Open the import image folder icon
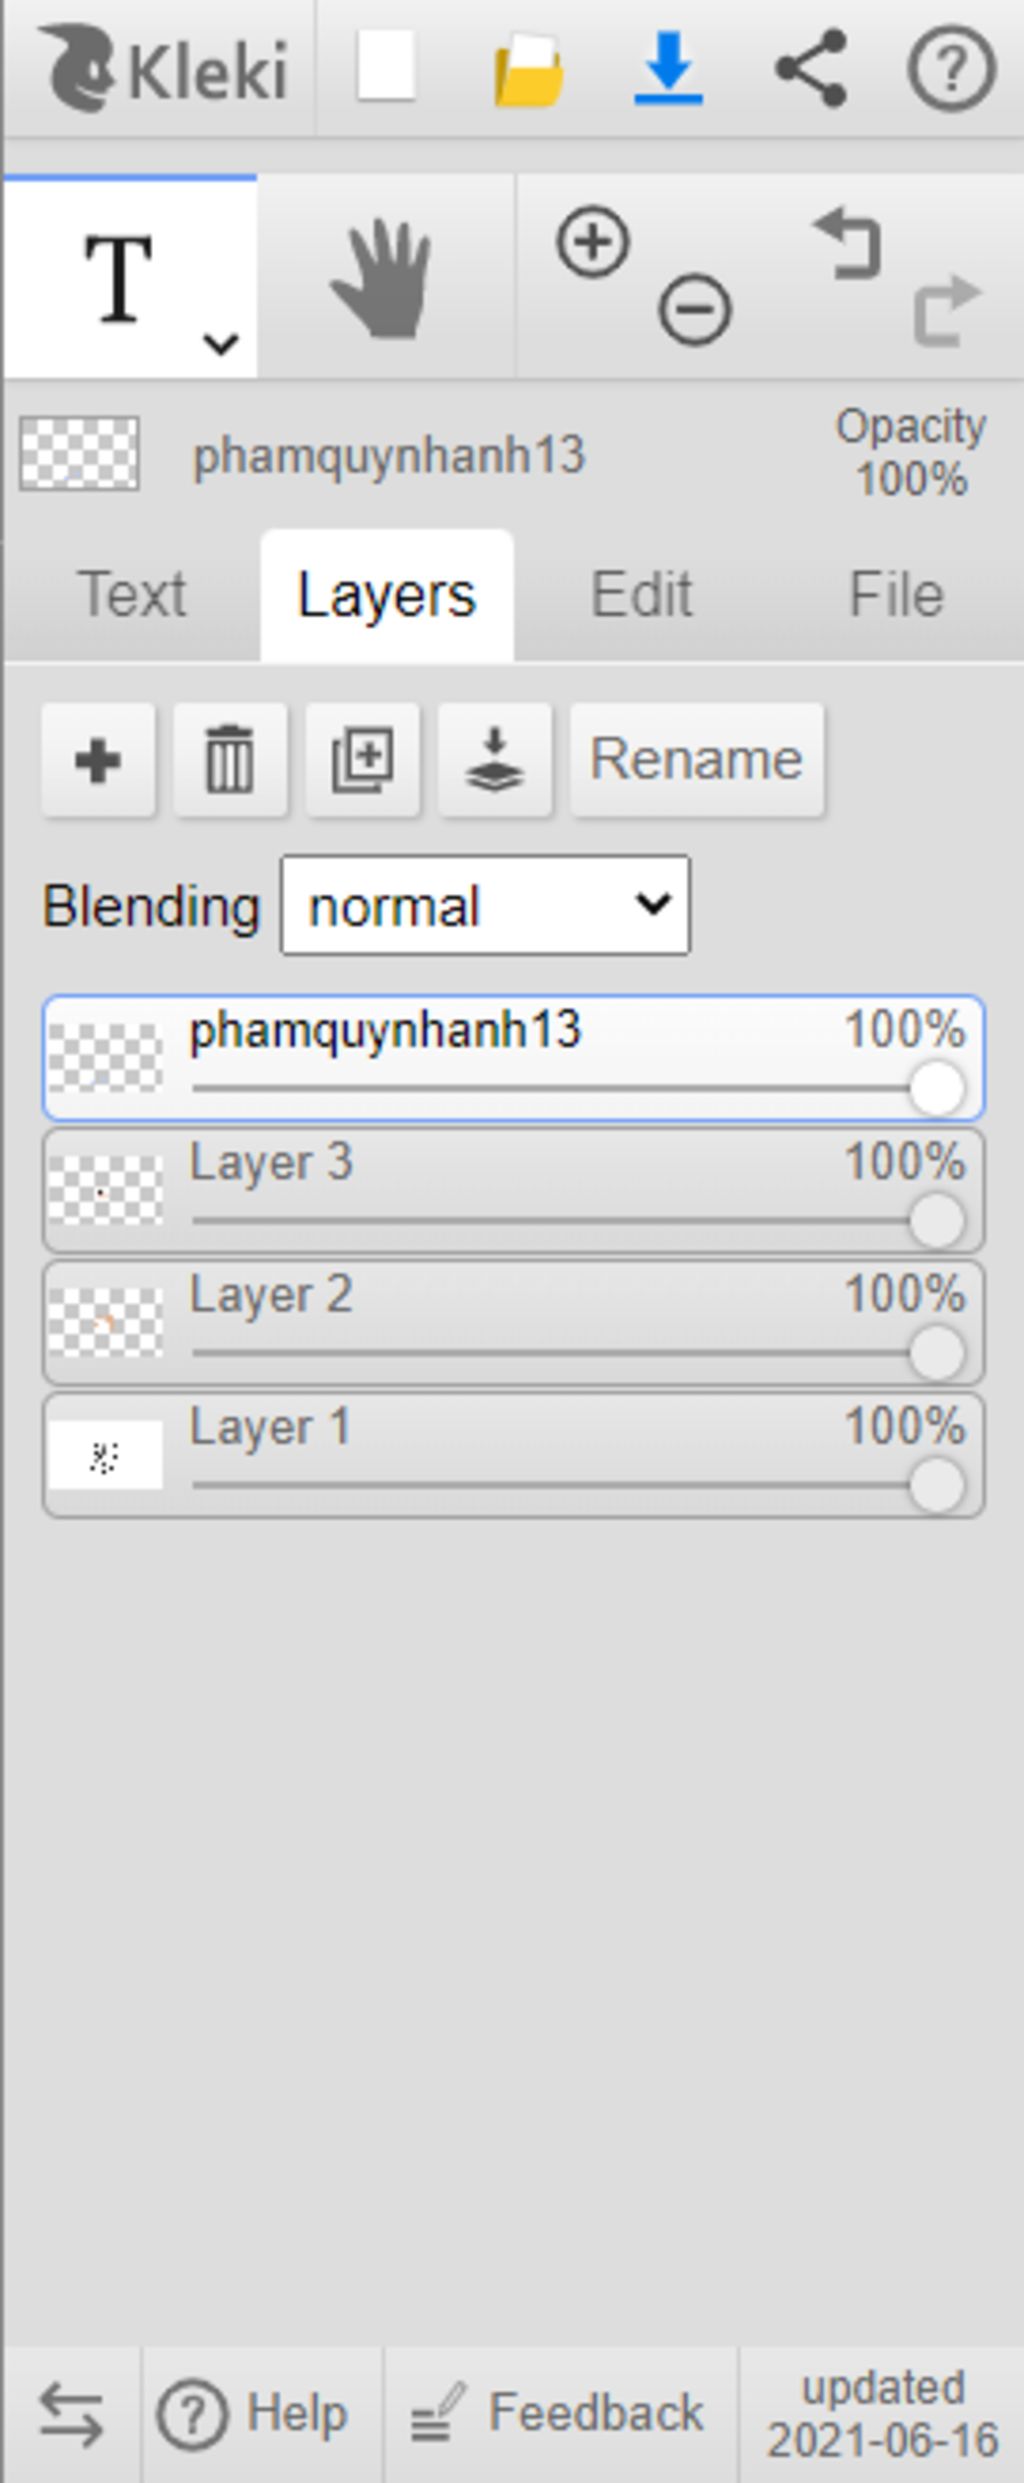Image resolution: width=1024 pixels, height=2483 pixels. (x=528, y=70)
